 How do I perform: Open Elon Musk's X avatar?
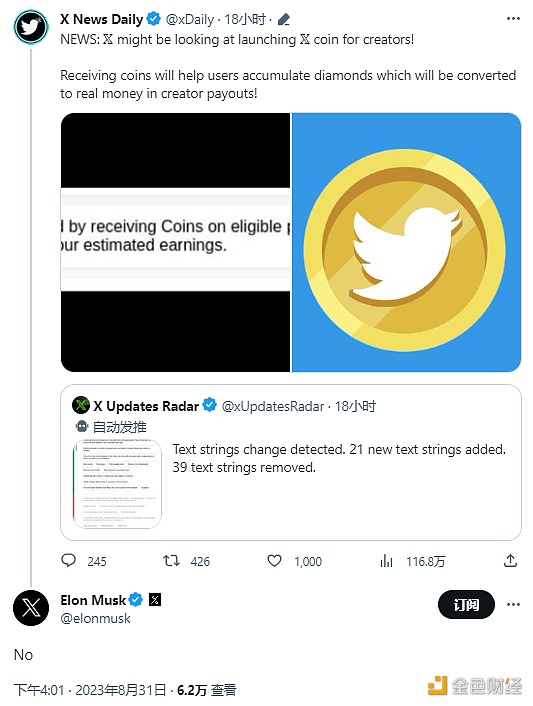(x=31, y=608)
